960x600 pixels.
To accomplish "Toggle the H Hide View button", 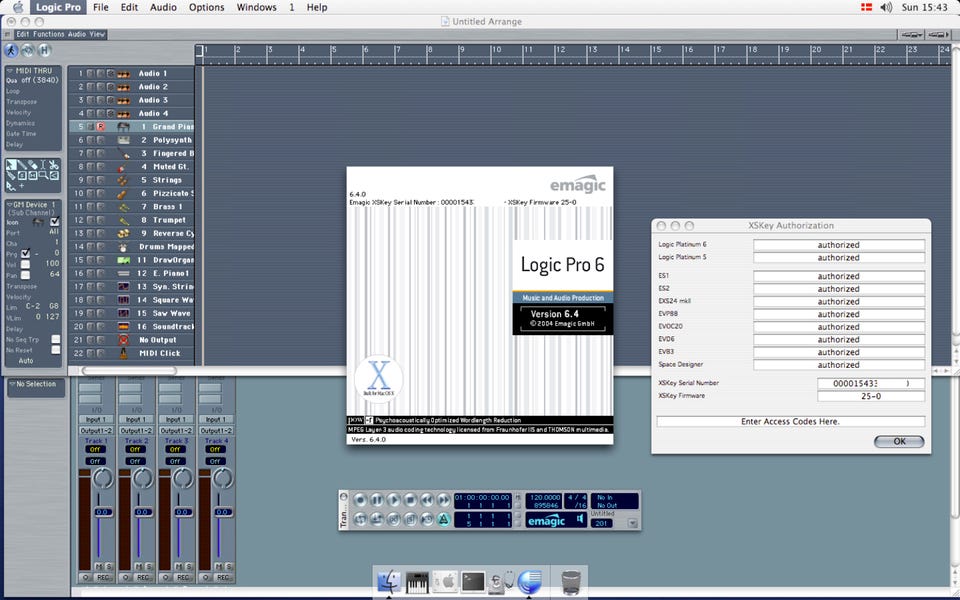I will point(44,50).
